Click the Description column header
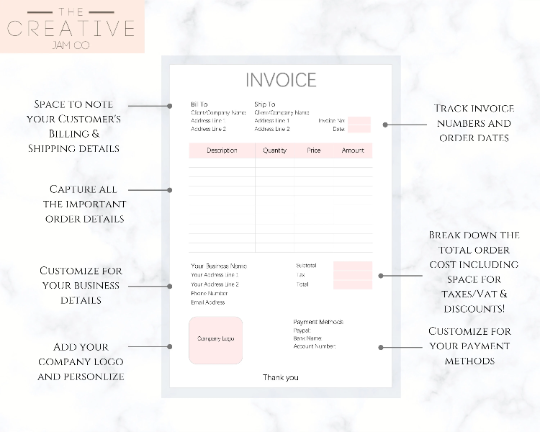Viewport: 540px width, 432px height. [222, 151]
